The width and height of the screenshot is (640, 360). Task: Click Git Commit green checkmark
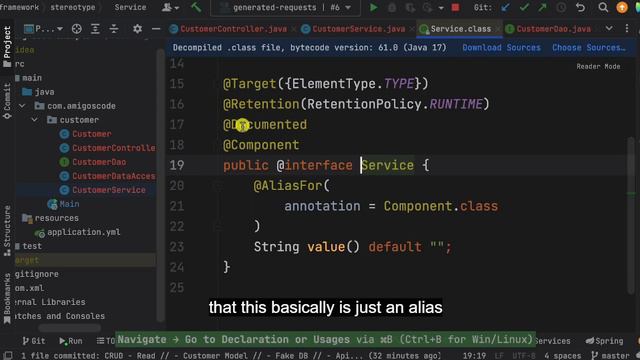coord(524,7)
